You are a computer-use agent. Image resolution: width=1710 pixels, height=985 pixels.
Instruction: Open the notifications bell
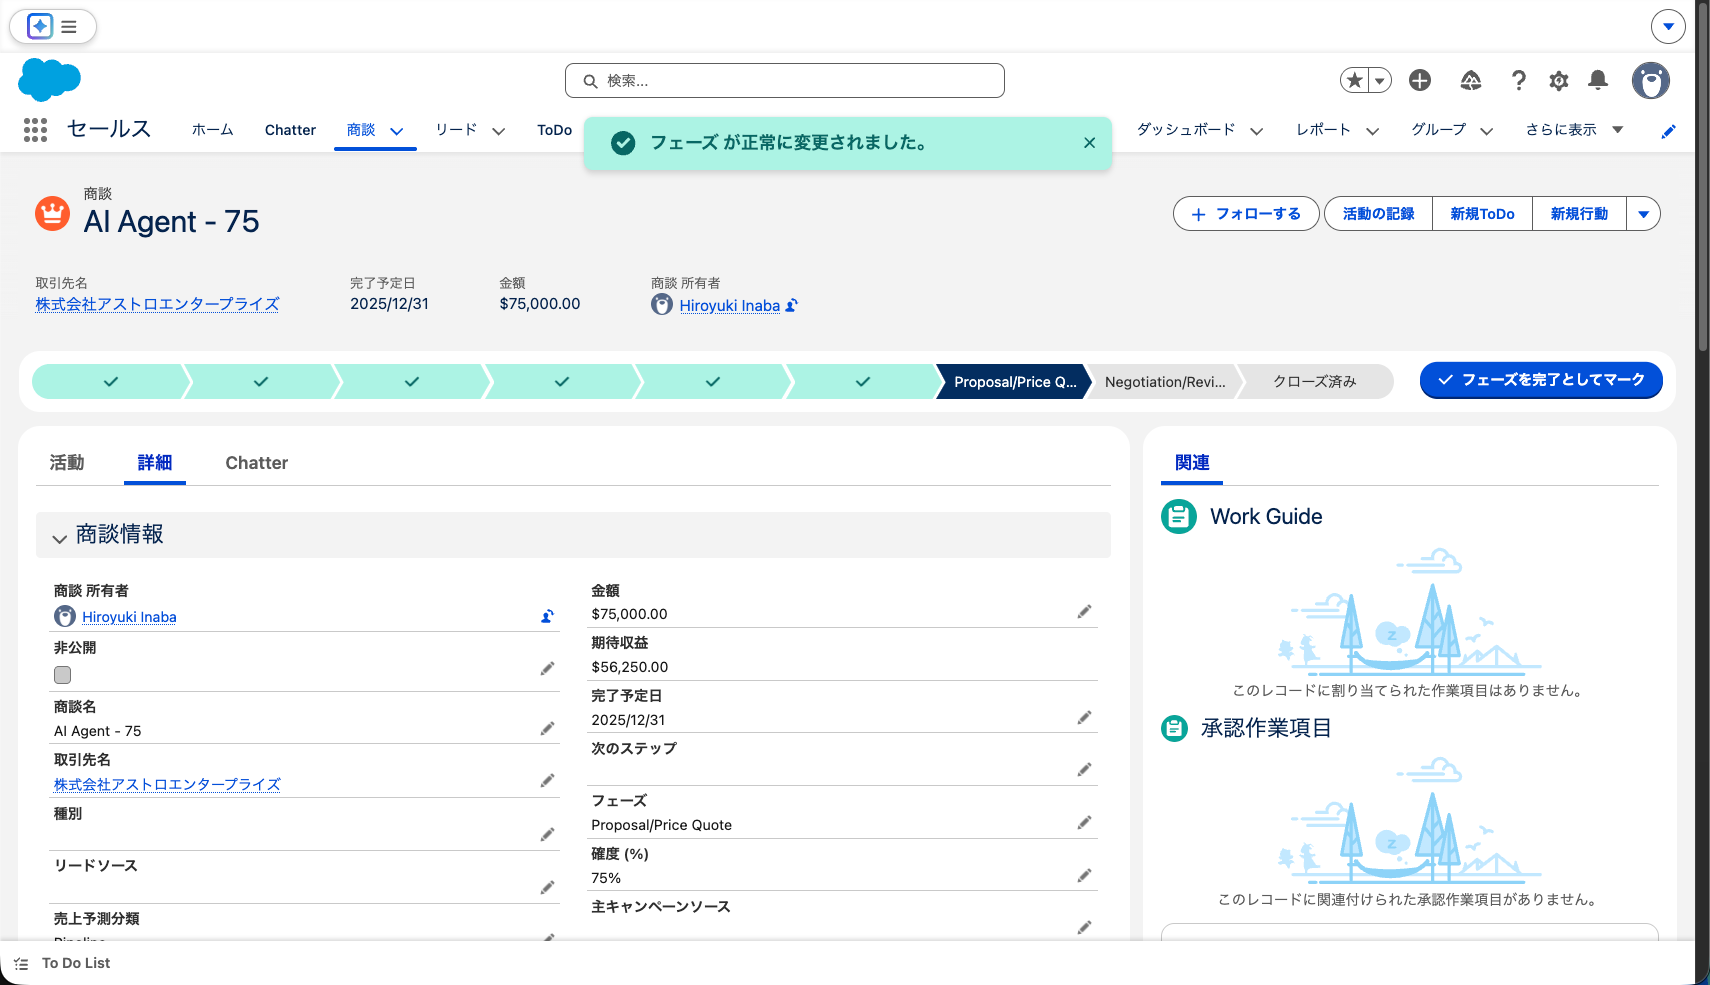(1598, 80)
